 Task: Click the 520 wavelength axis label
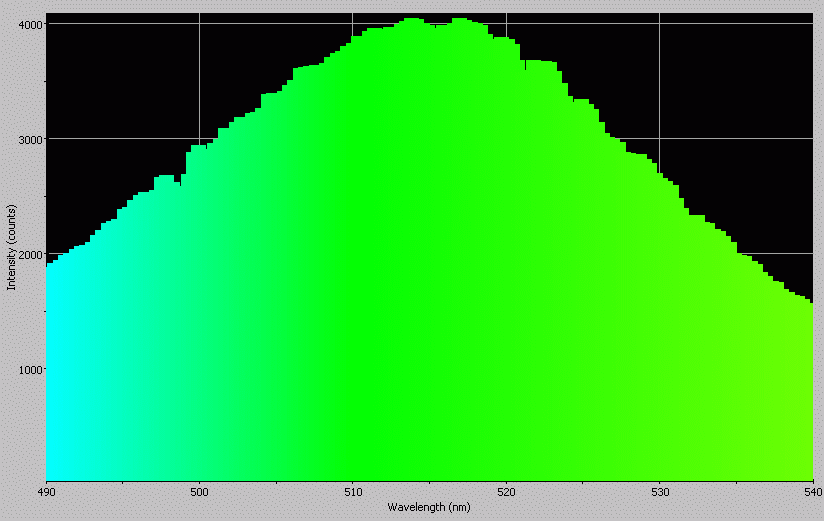[507, 492]
